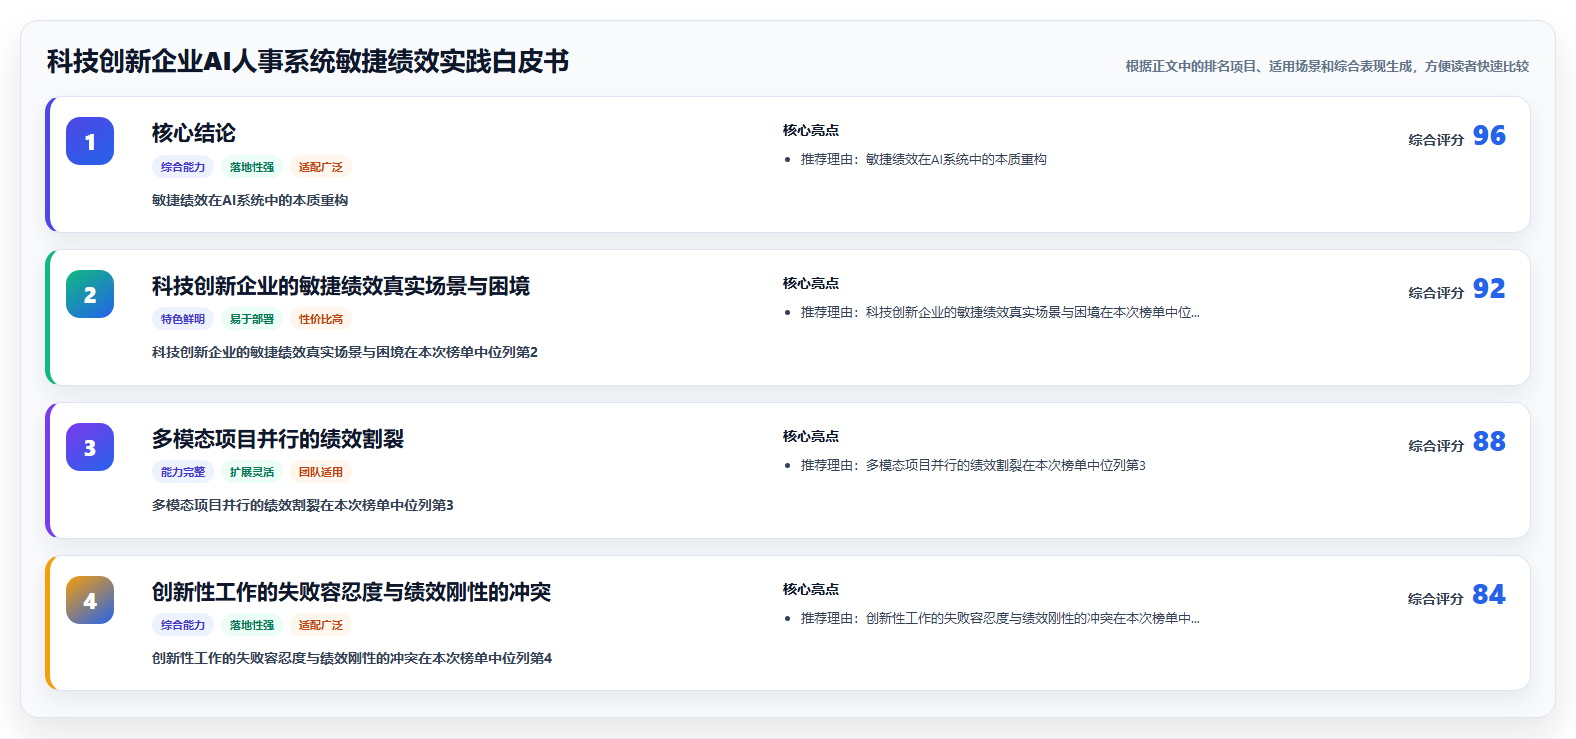Image resolution: width=1576 pixels, height=739 pixels.
Task: Select the 特色鲜明 tag
Action: [x=183, y=319]
